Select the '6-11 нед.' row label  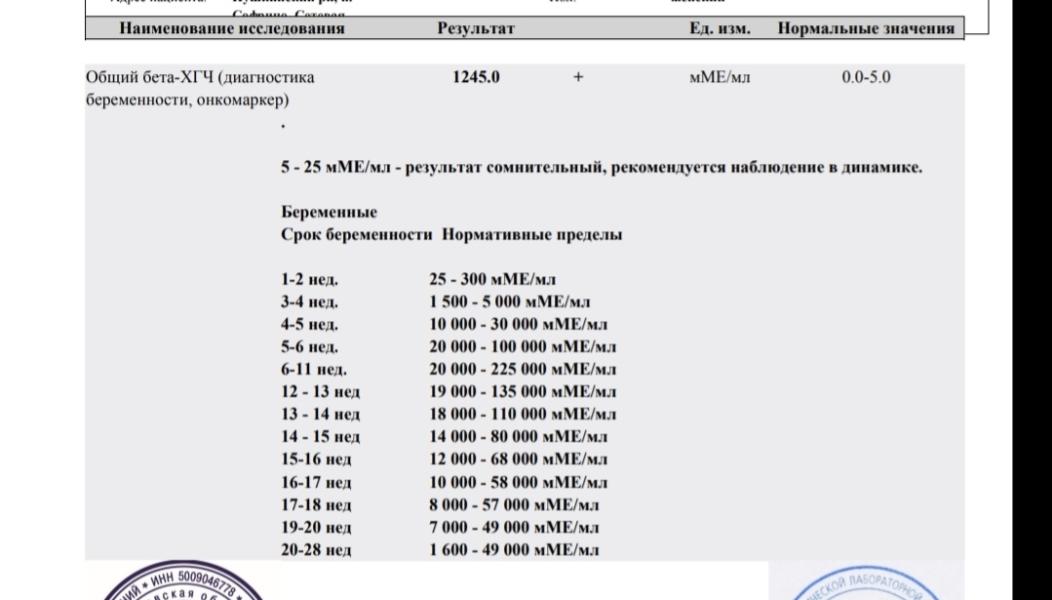tap(314, 369)
